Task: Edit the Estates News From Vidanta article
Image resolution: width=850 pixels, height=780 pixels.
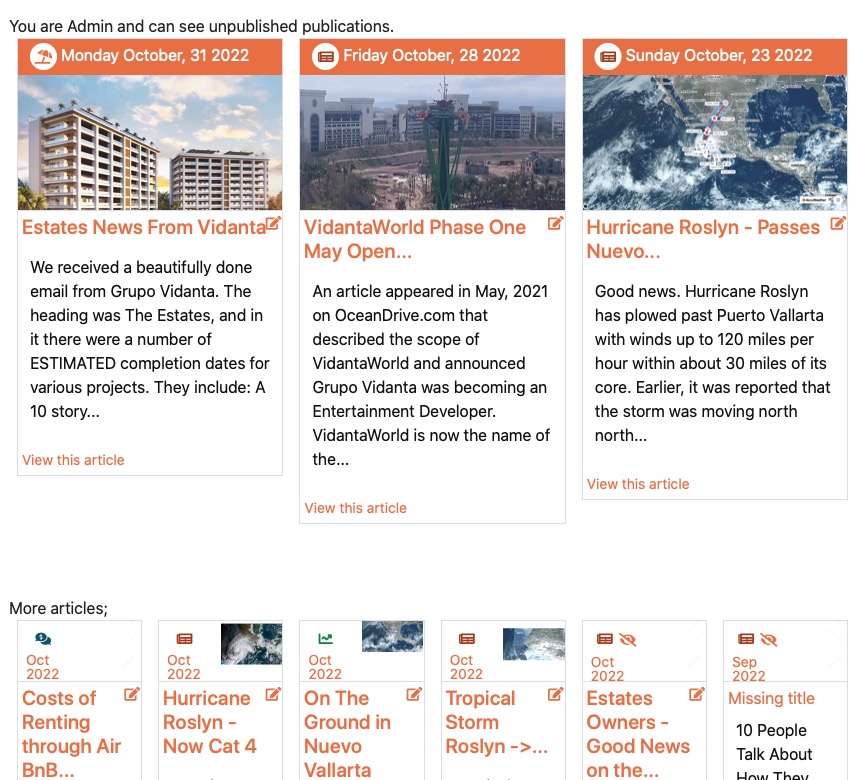Action: (273, 223)
